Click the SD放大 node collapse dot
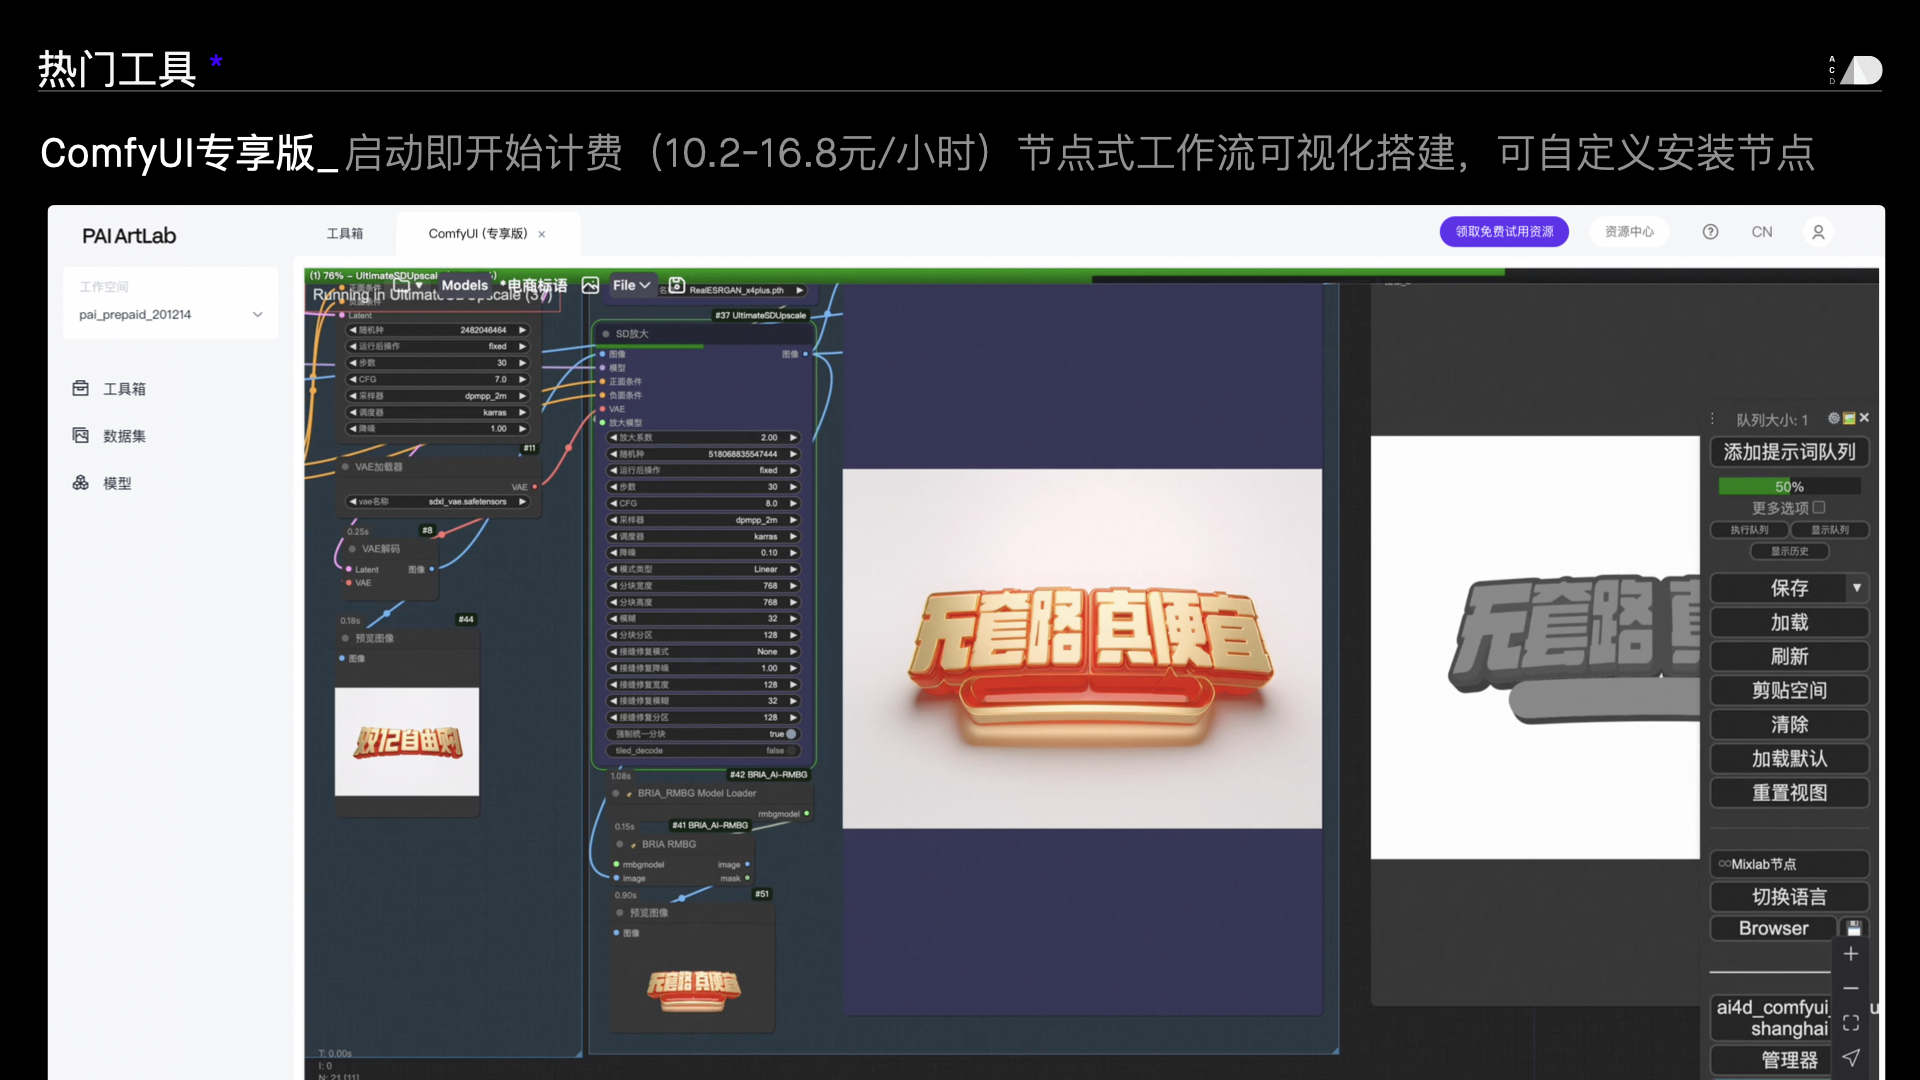The image size is (1920, 1080). point(606,334)
